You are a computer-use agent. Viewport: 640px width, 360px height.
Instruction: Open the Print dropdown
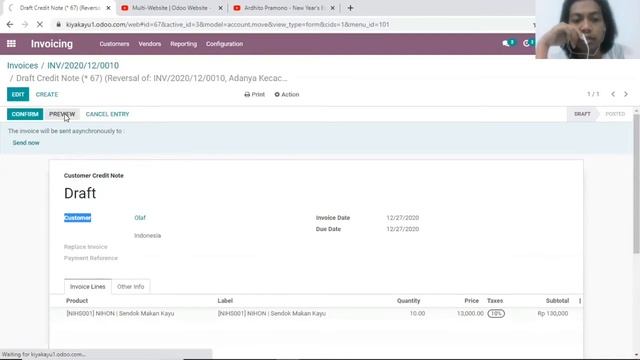click(254, 94)
